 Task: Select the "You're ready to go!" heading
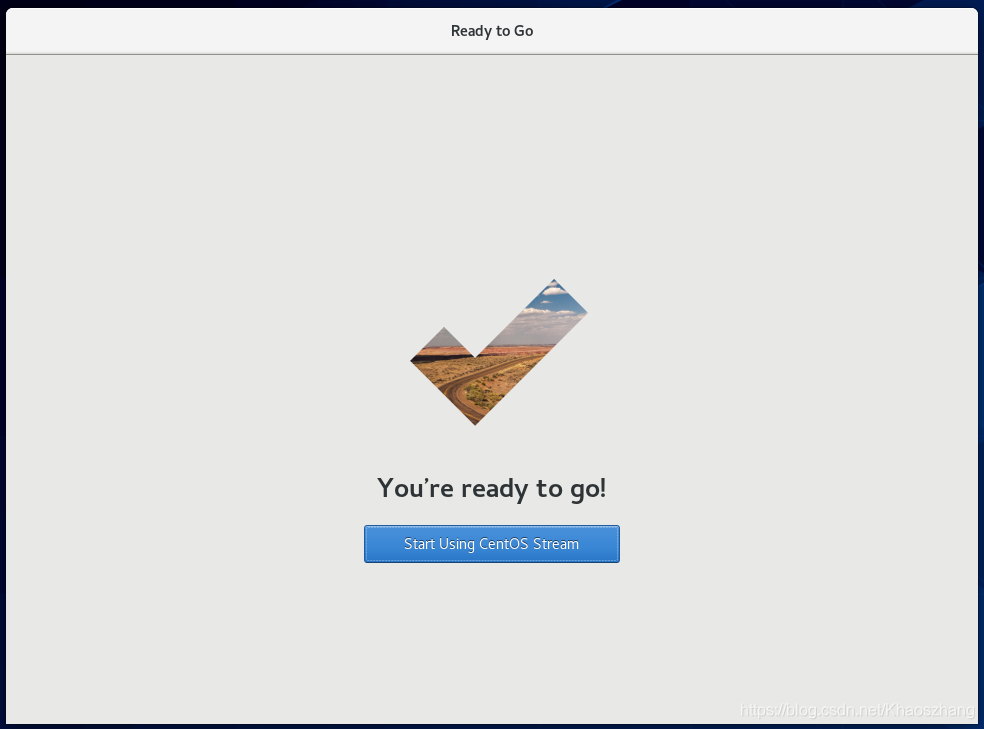pyautogui.click(x=491, y=488)
